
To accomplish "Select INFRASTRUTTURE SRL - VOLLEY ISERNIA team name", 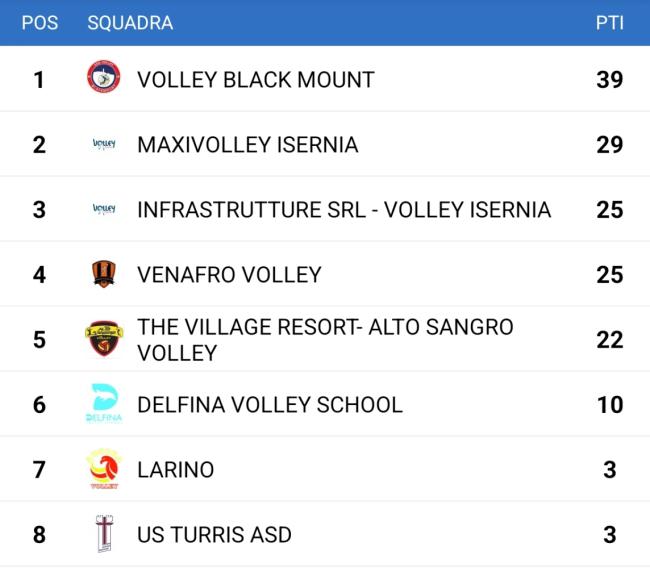I will tap(343, 209).
